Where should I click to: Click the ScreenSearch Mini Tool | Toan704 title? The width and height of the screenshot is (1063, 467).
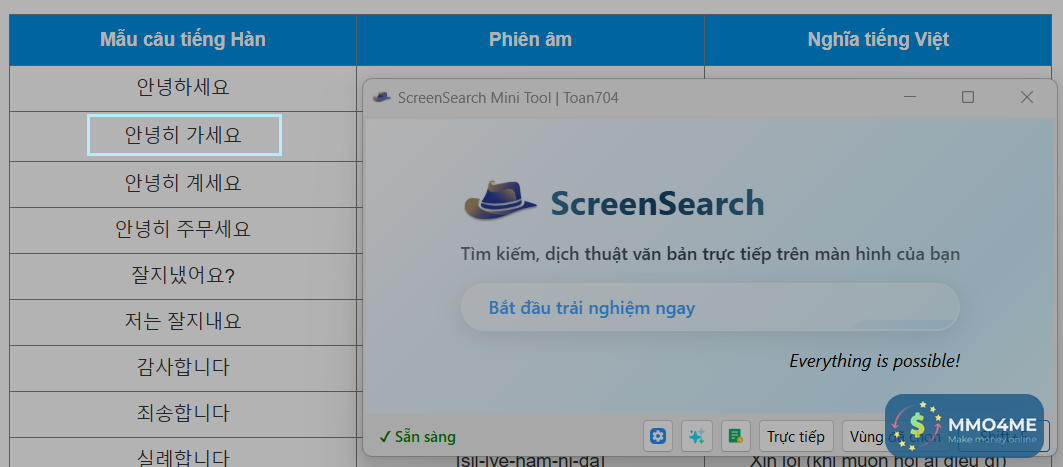pyautogui.click(x=508, y=98)
